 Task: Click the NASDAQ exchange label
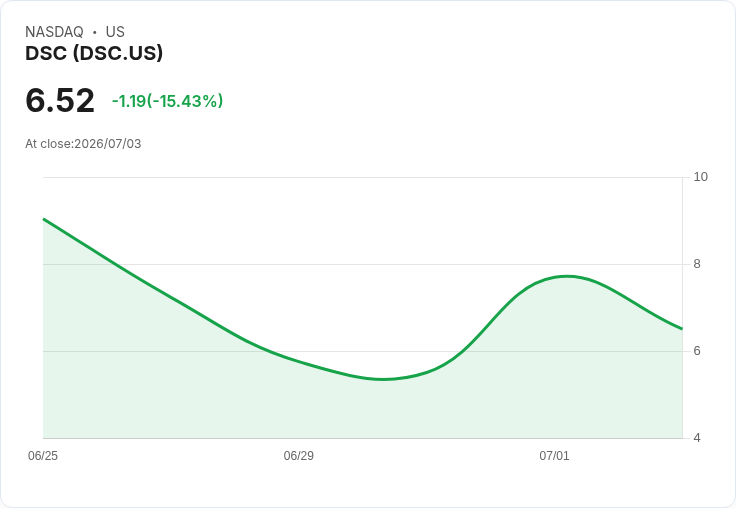tap(54, 32)
